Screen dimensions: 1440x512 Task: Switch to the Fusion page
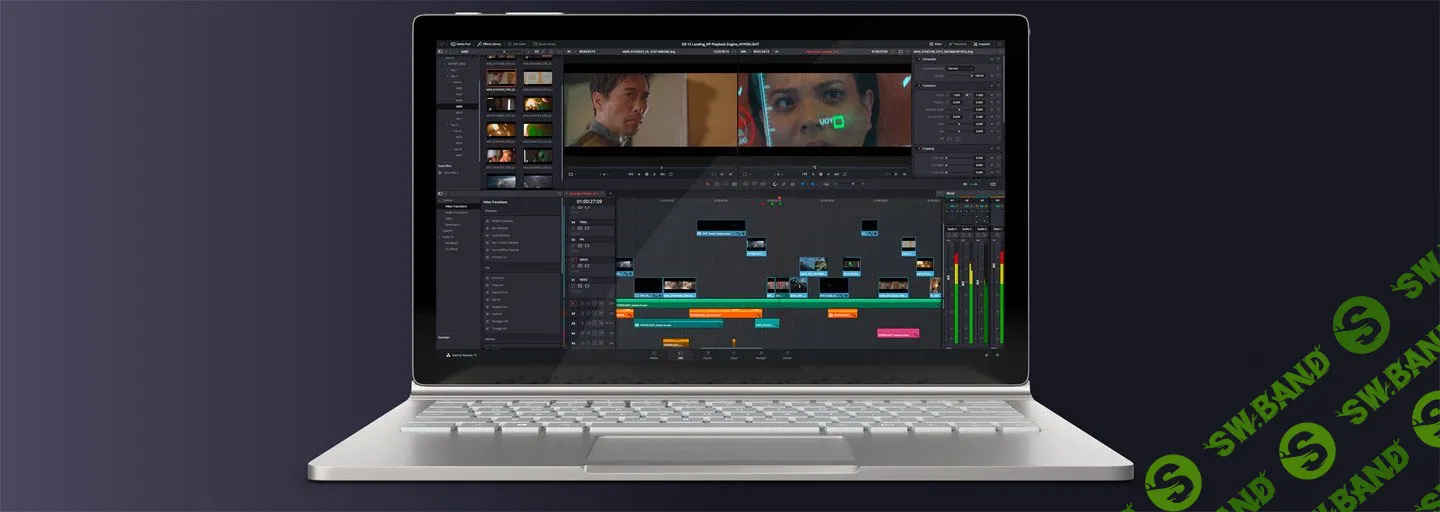707,355
